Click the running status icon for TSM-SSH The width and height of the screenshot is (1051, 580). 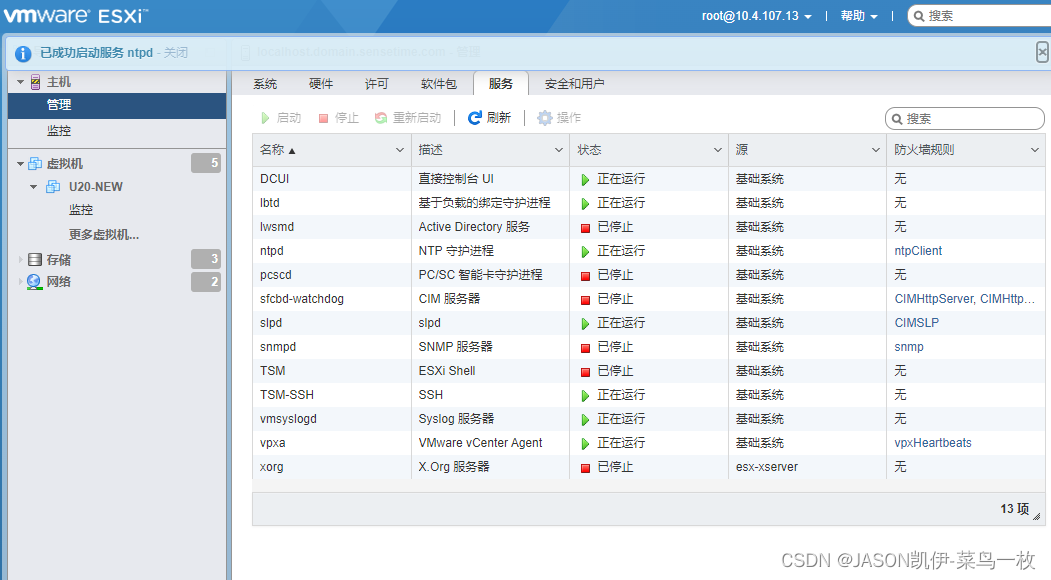point(585,396)
